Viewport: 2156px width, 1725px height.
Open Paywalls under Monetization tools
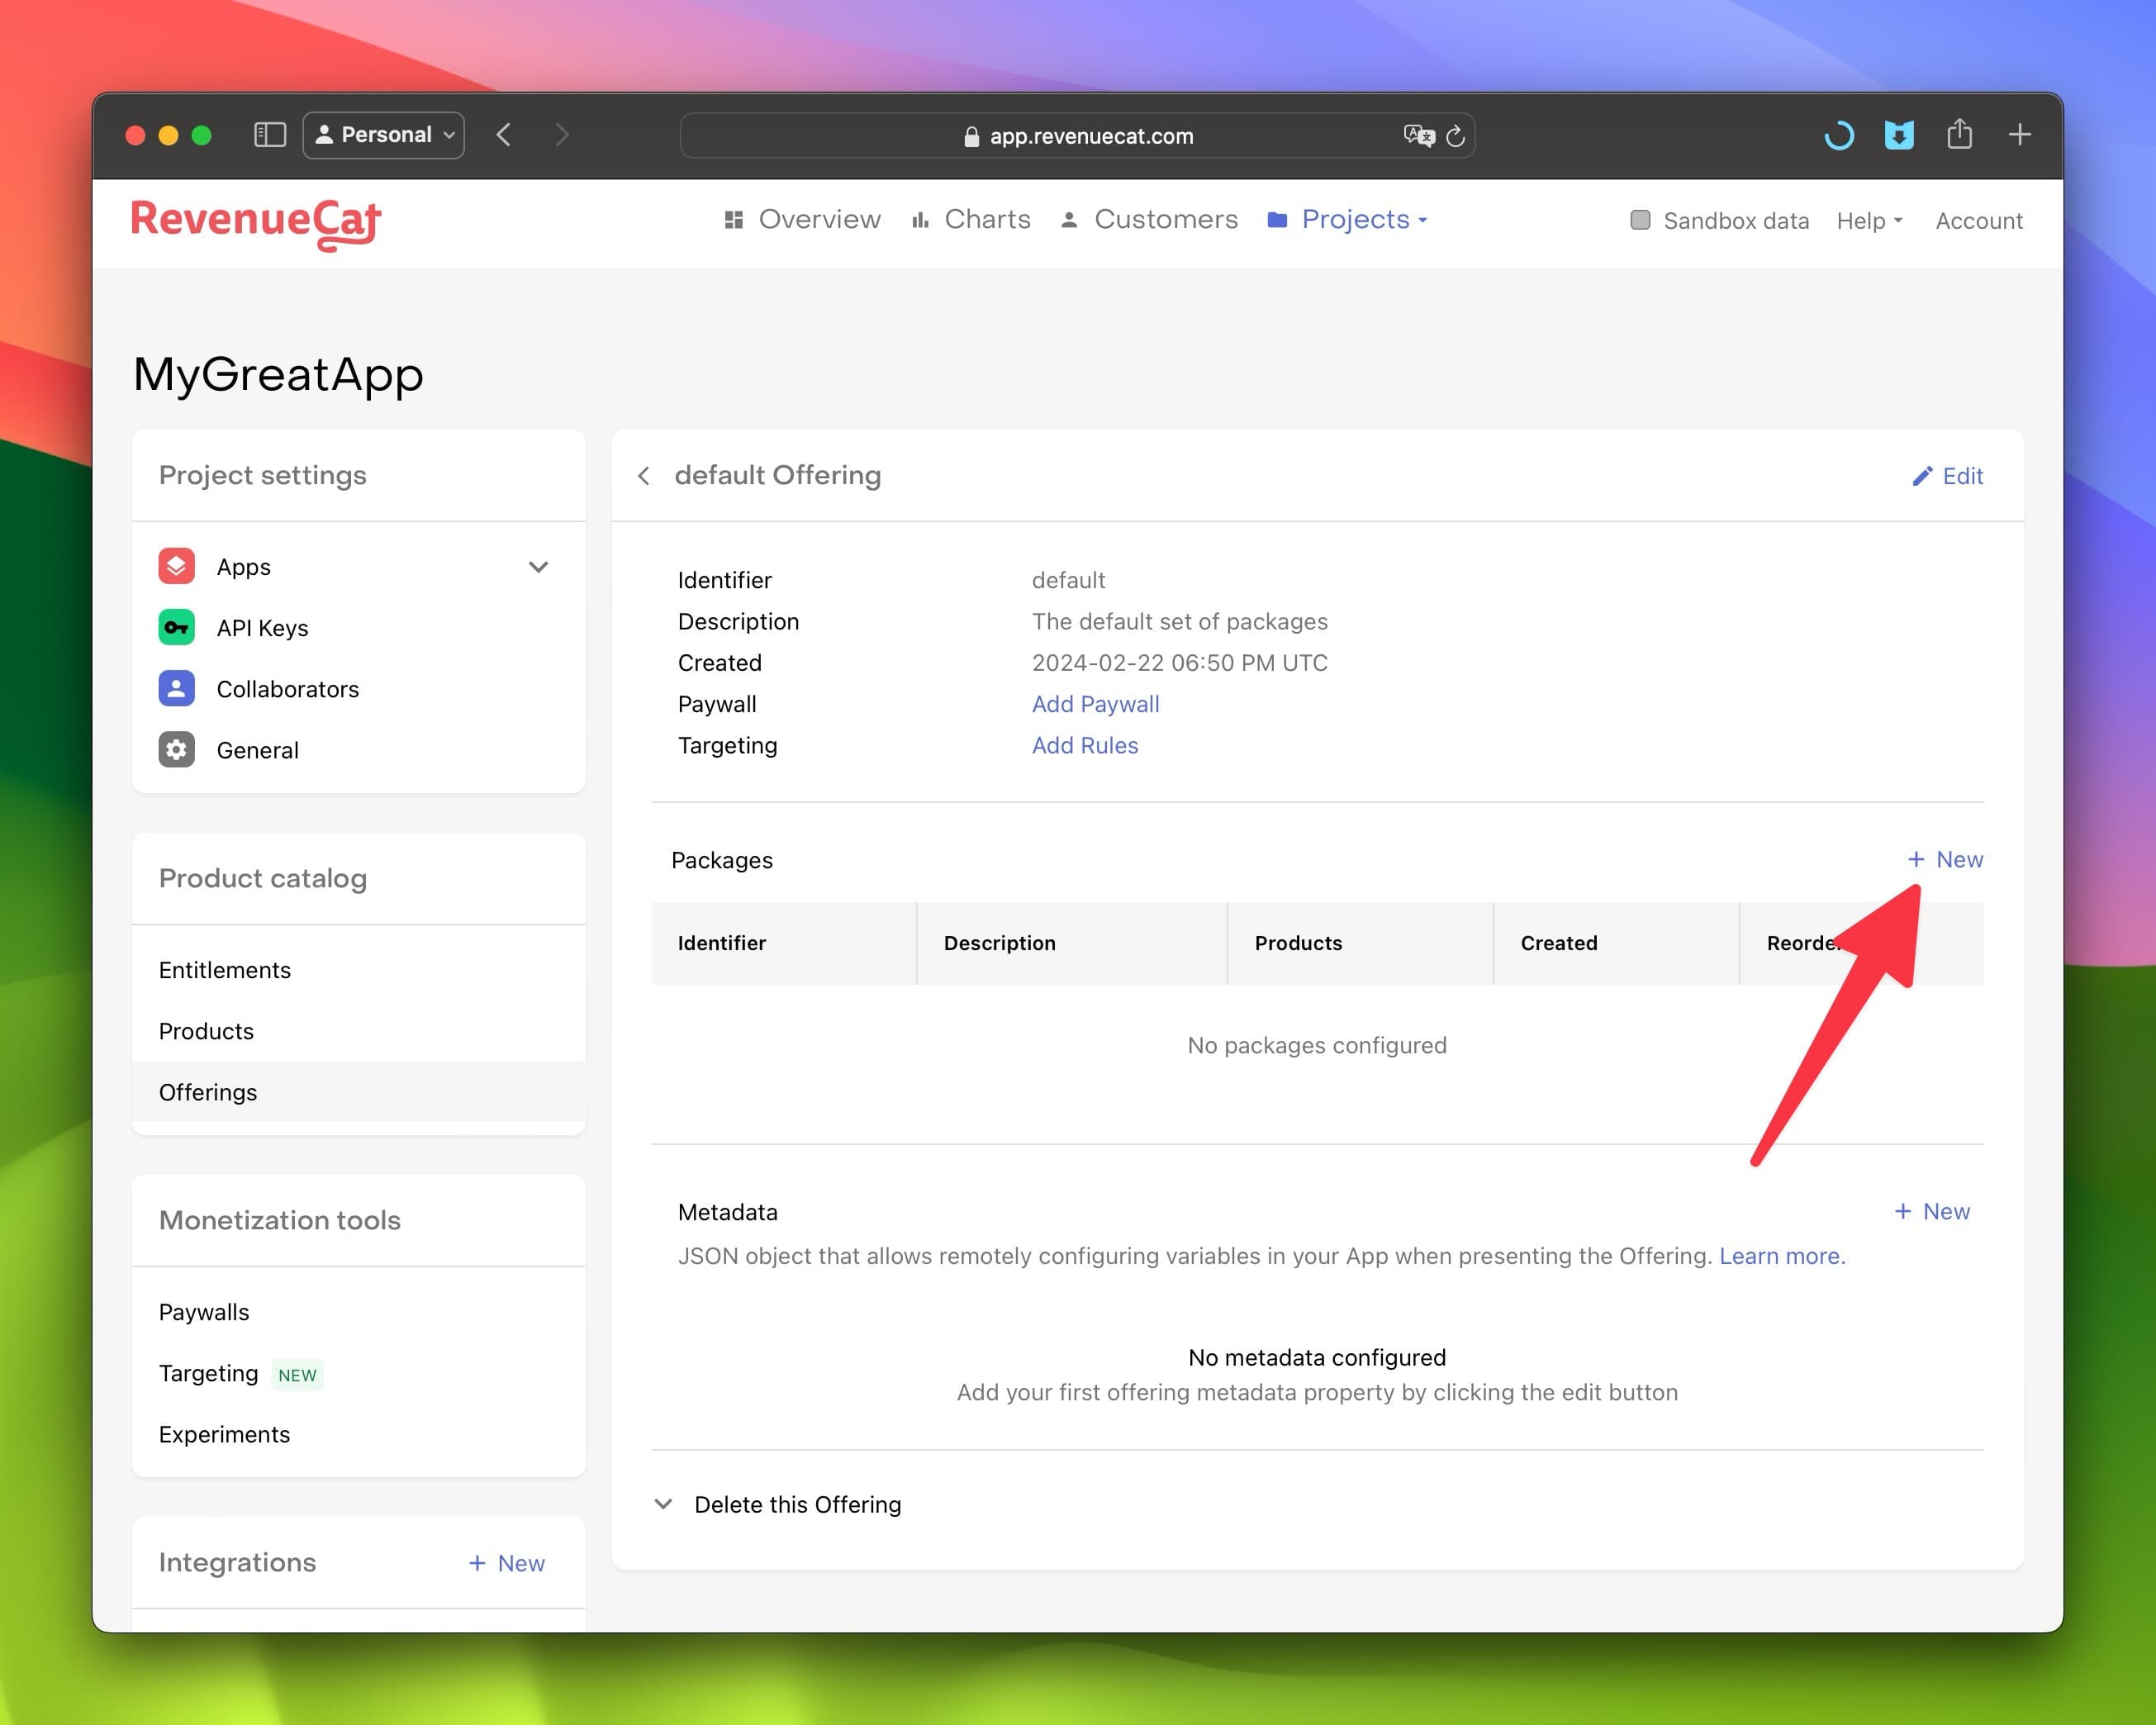tap(358, 1312)
